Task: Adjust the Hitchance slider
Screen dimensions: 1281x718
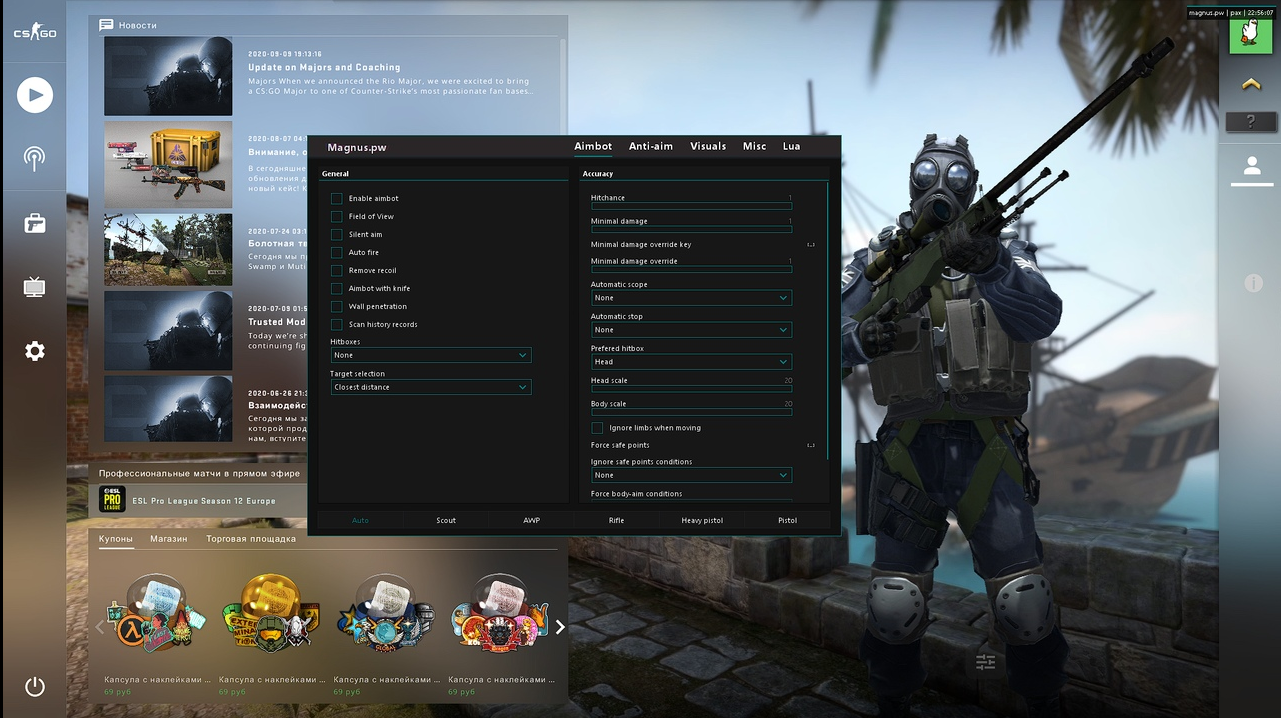Action: pos(691,206)
